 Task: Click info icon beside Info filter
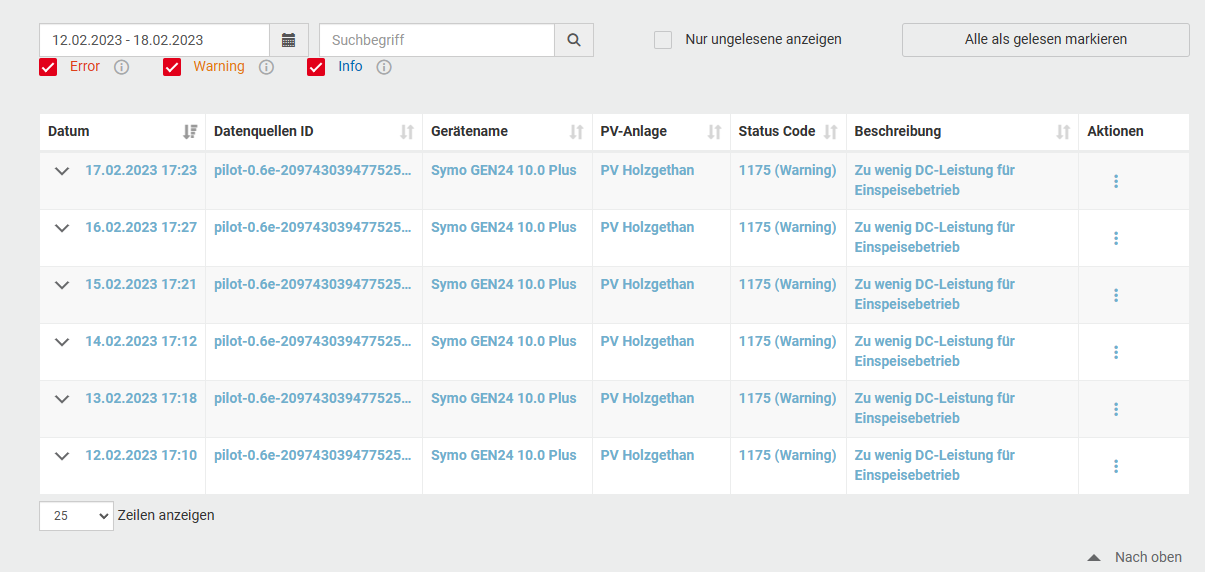tap(384, 67)
